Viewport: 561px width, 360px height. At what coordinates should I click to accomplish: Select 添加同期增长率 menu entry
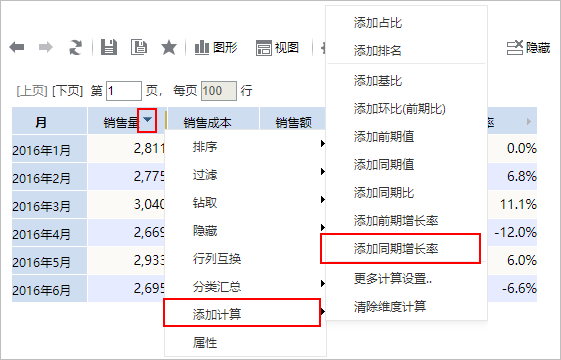[x=400, y=249]
